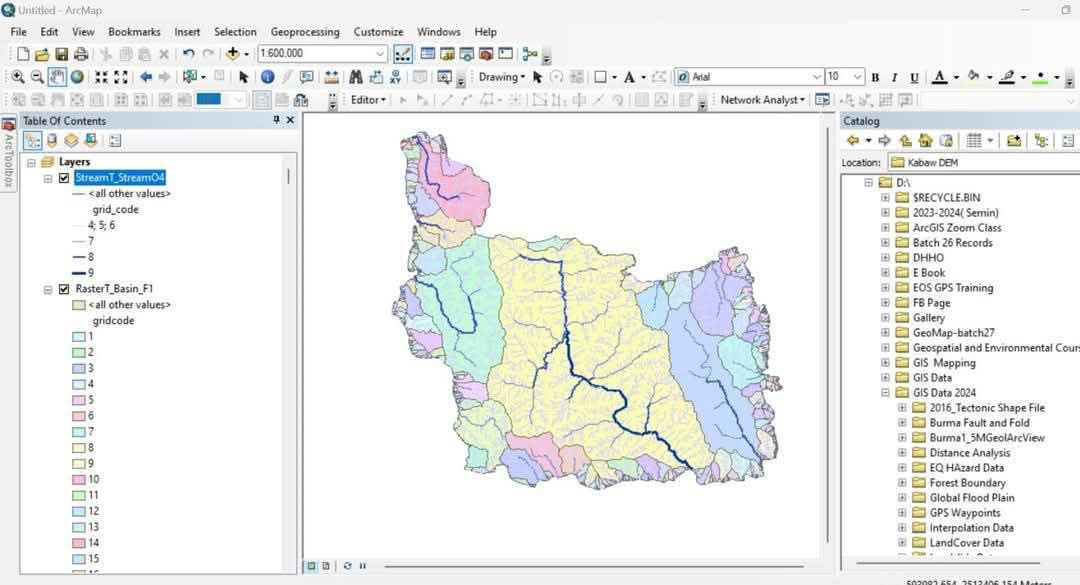Image resolution: width=1080 pixels, height=585 pixels.
Task: Click gridcode 10 pink symbol swatch
Action: pos(79,480)
